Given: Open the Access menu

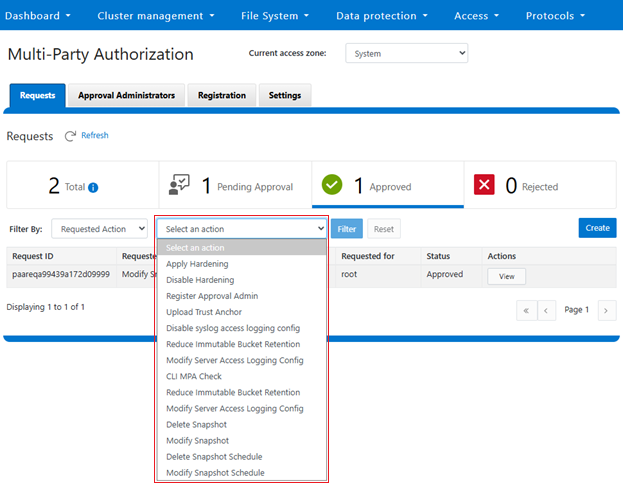Looking at the screenshot, I should [x=476, y=16].
